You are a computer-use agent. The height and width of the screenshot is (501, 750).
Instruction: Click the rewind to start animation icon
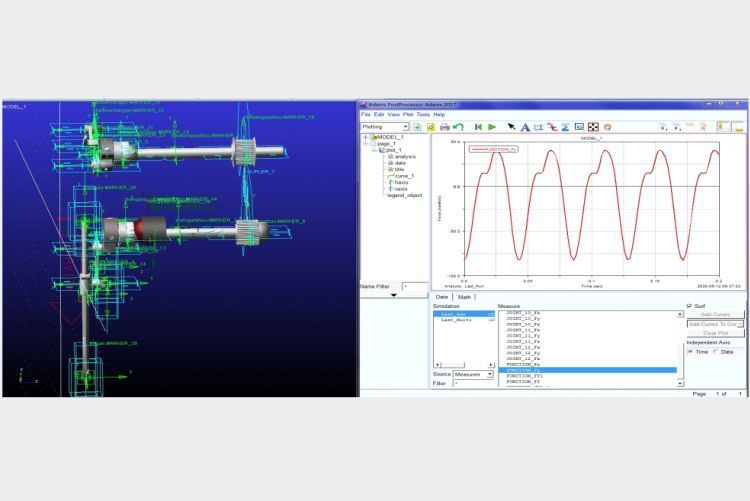coord(478,127)
